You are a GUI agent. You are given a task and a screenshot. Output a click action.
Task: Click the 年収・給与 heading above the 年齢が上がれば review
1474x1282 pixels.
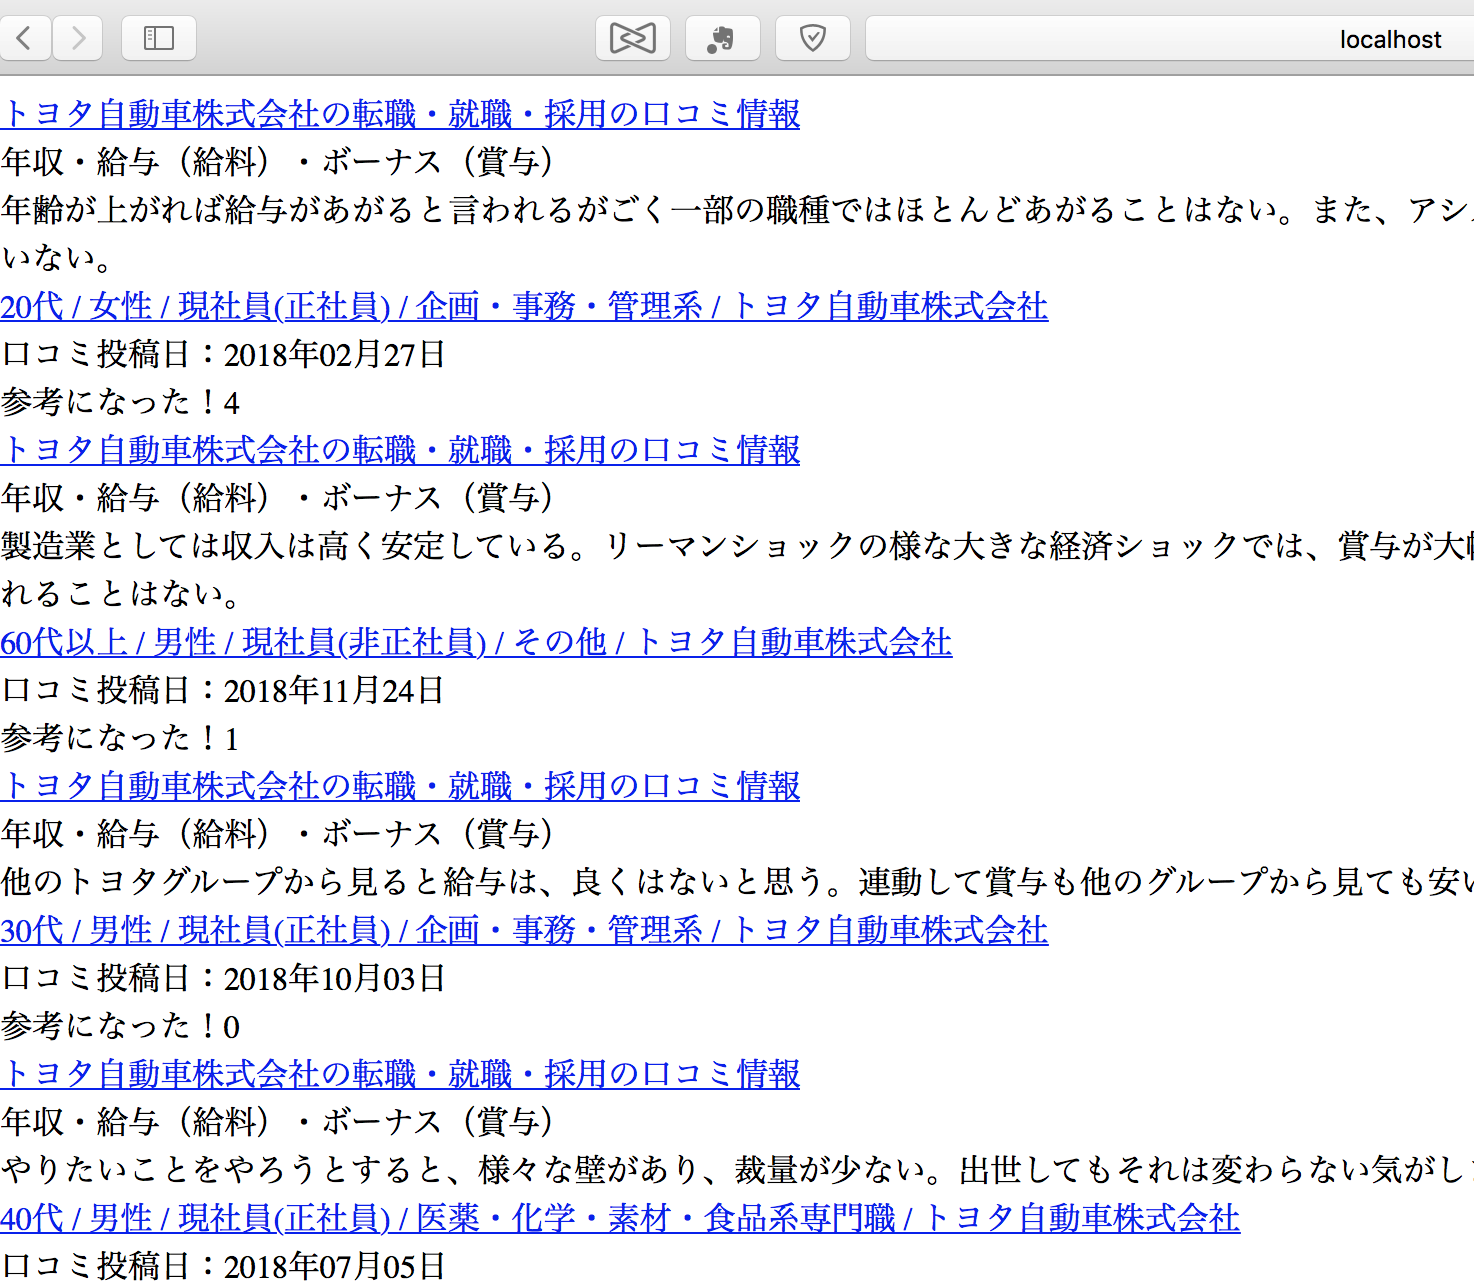tap(278, 162)
